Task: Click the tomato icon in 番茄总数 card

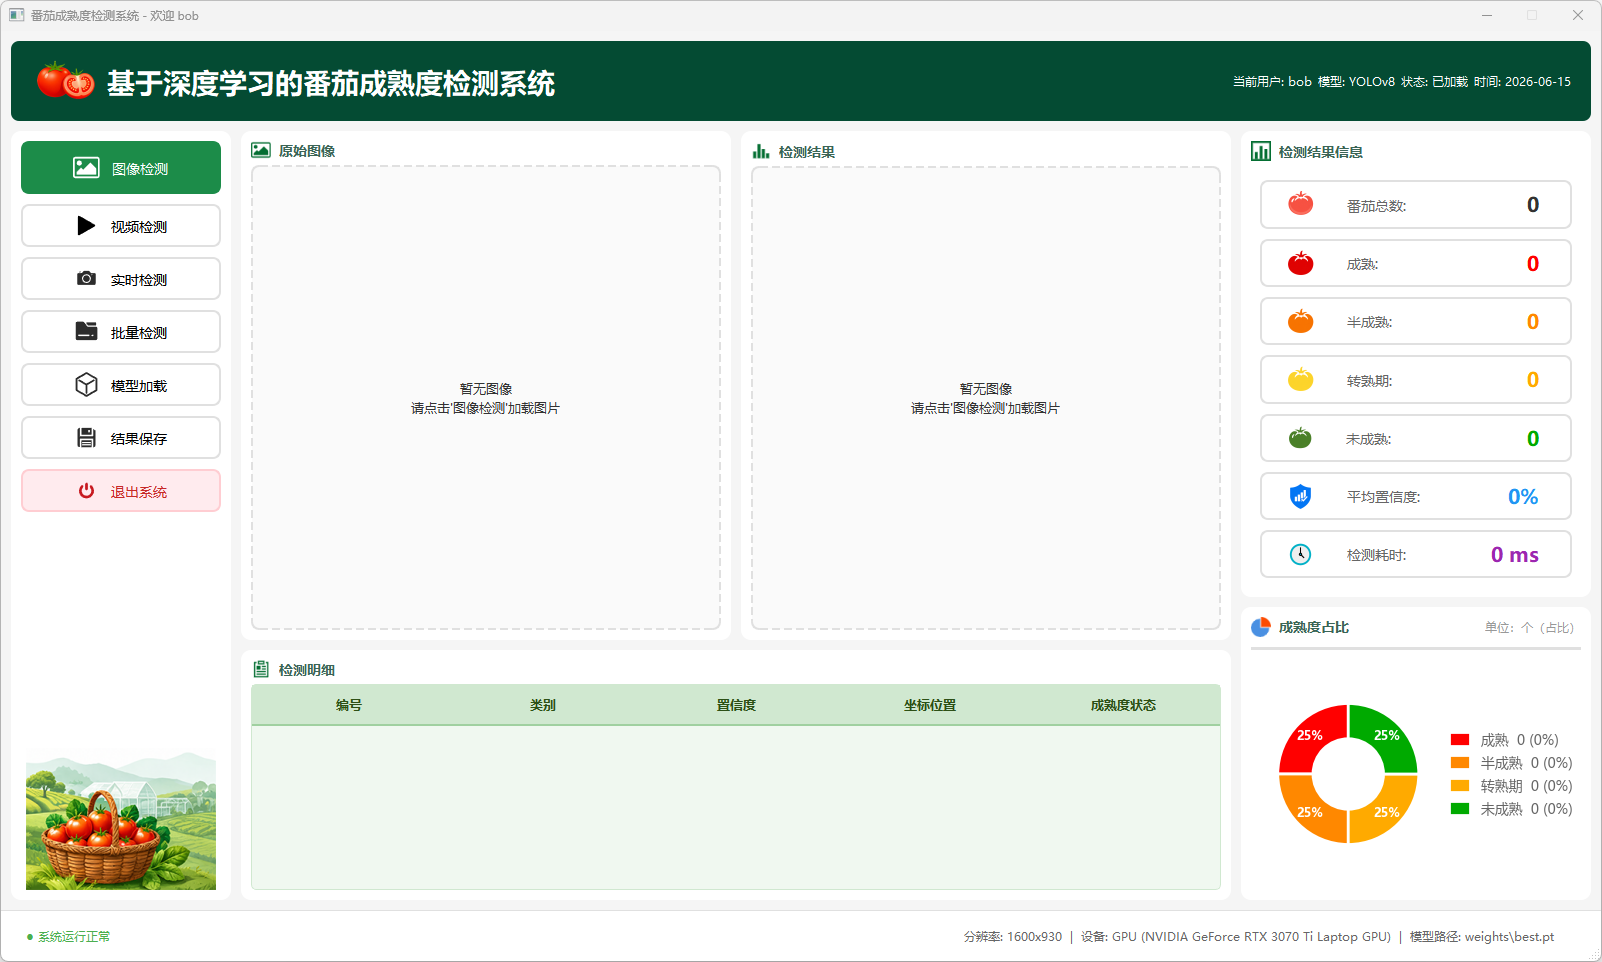Action: (x=1300, y=204)
